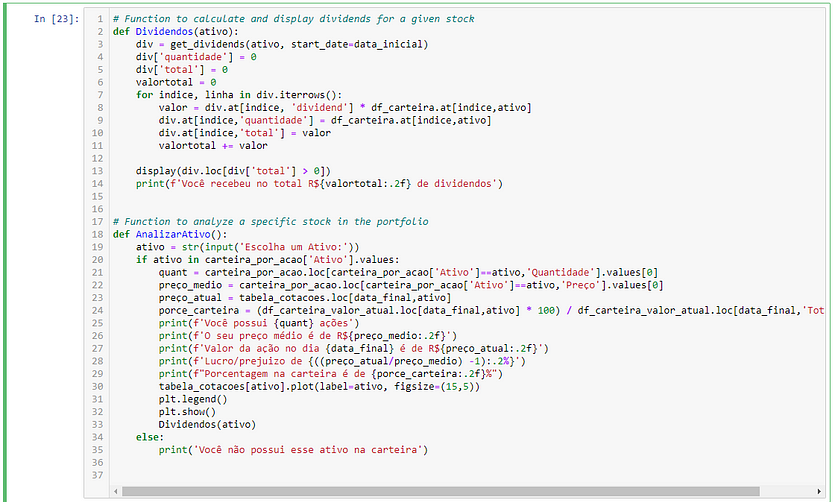
Task: Click the plt.show() line
Action: (187, 412)
